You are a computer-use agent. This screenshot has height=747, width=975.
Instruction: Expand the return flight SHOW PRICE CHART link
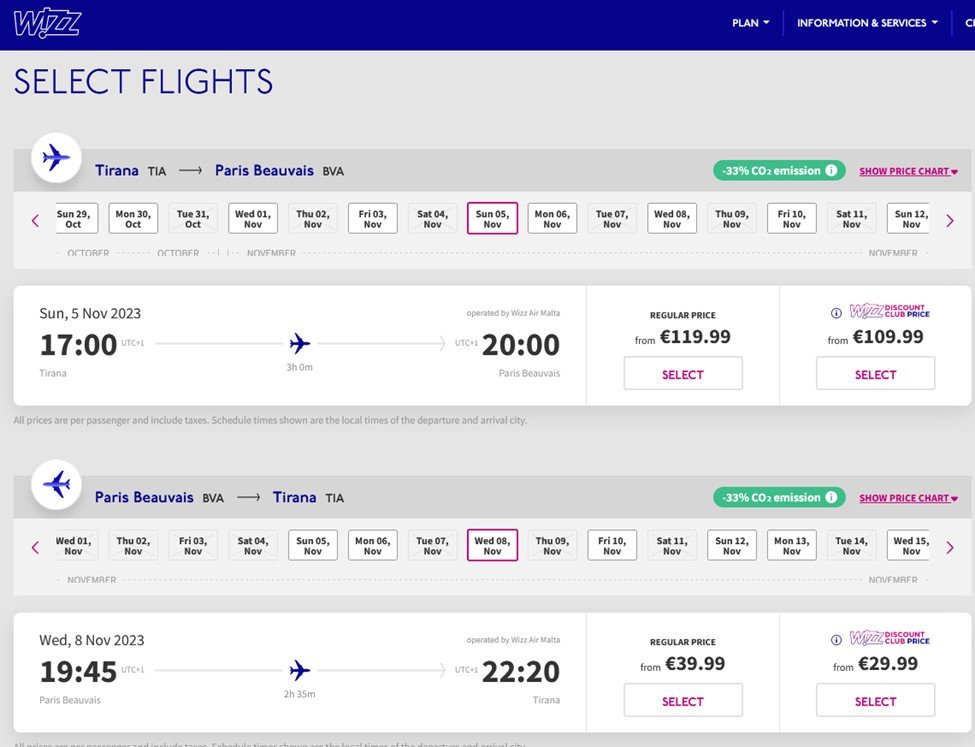[x=908, y=499]
